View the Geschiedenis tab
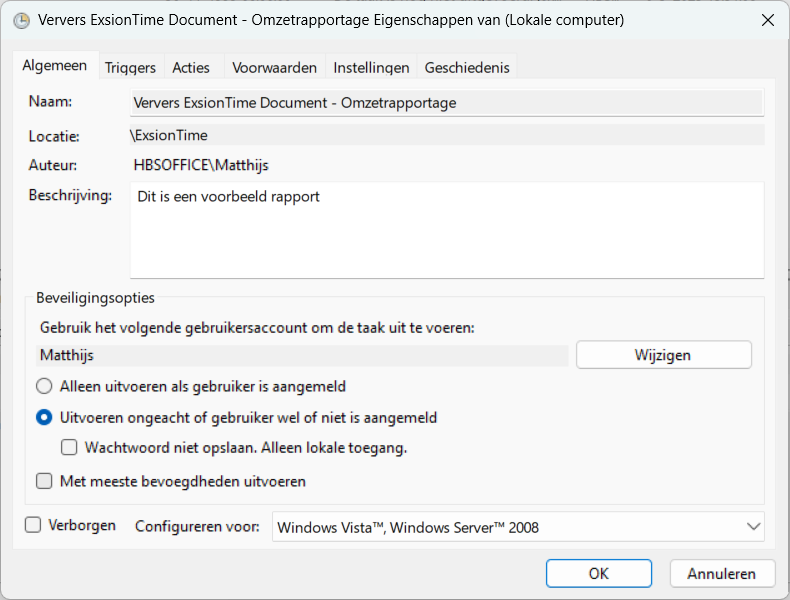The height and width of the screenshot is (600, 790). tap(467, 68)
